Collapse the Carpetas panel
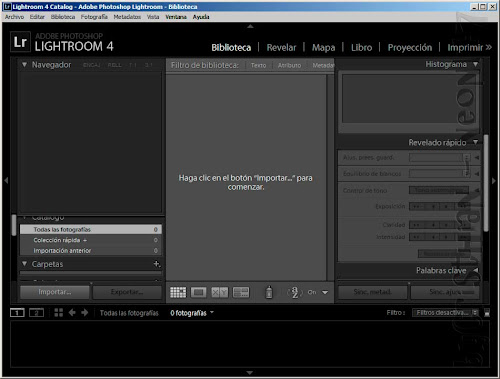Screen dimensions: 500x379 coord(24,264)
